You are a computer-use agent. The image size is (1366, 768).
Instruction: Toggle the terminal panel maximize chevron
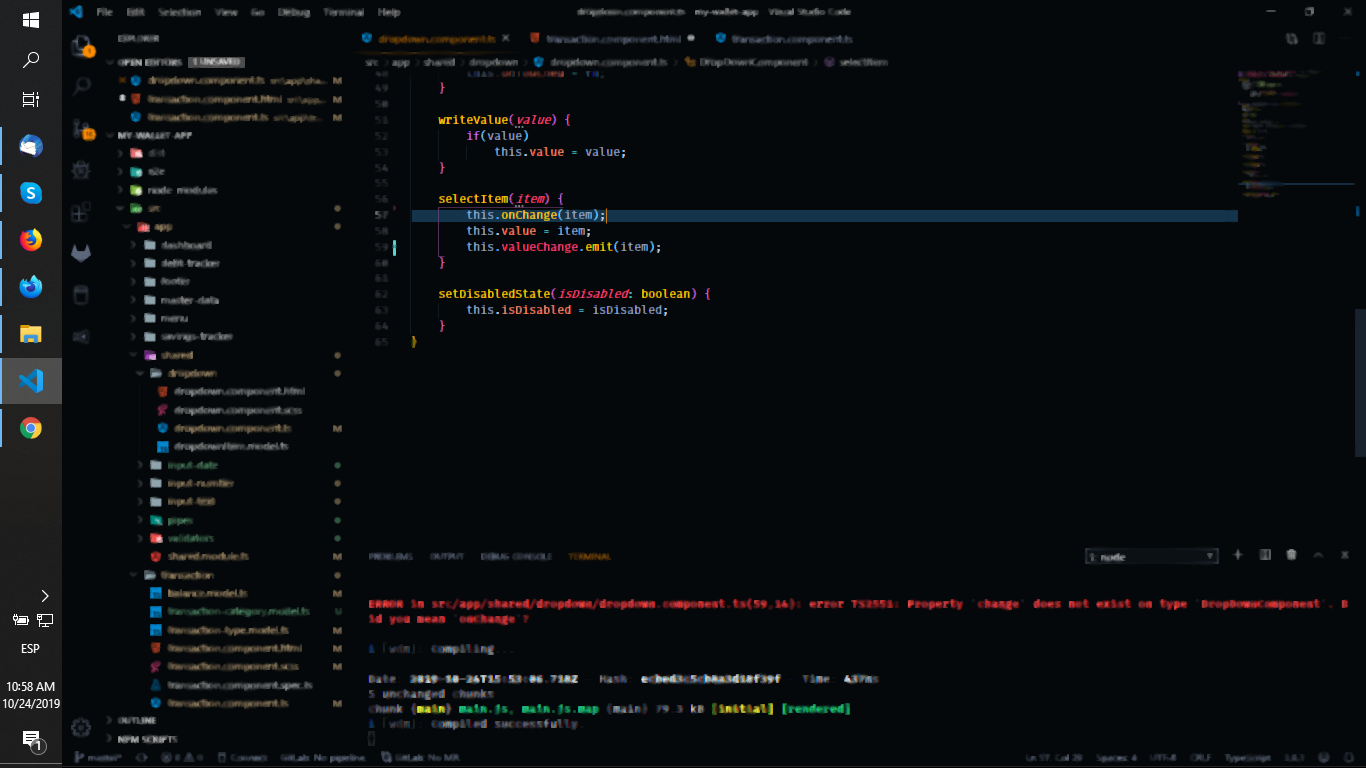[1318, 554]
